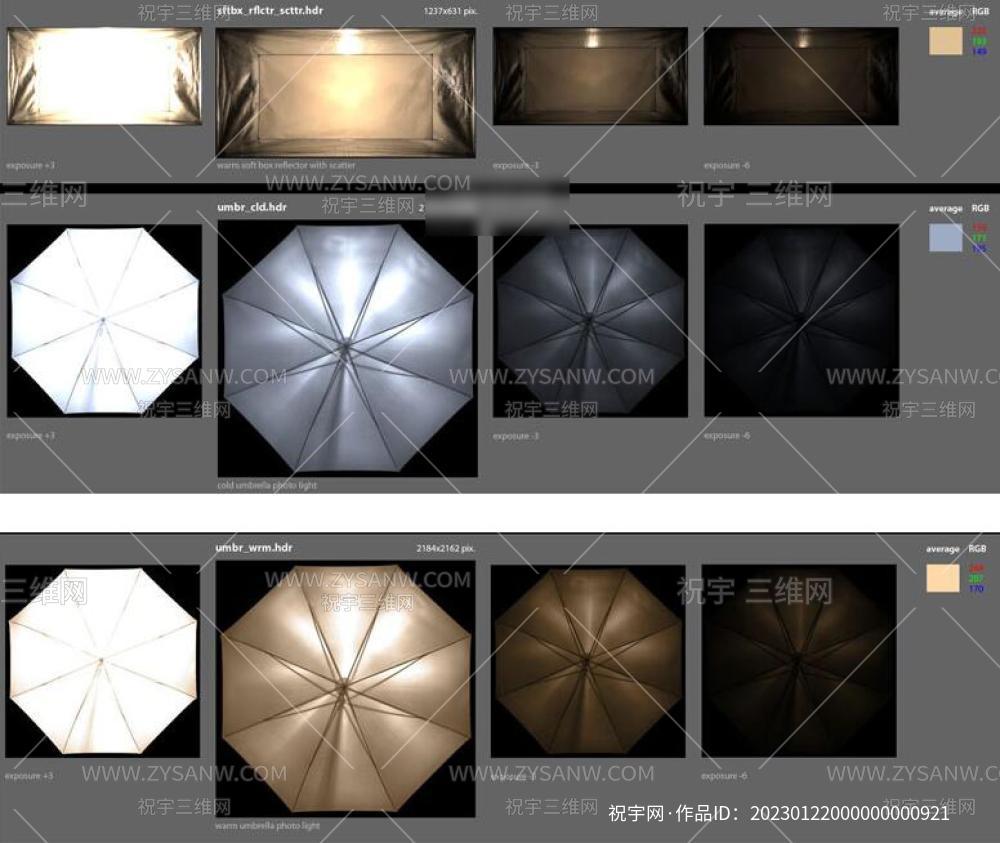Screen dimensions: 1000x843
Task: Click the warm umbrella exposure -3 thumbnail
Action: point(588,661)
